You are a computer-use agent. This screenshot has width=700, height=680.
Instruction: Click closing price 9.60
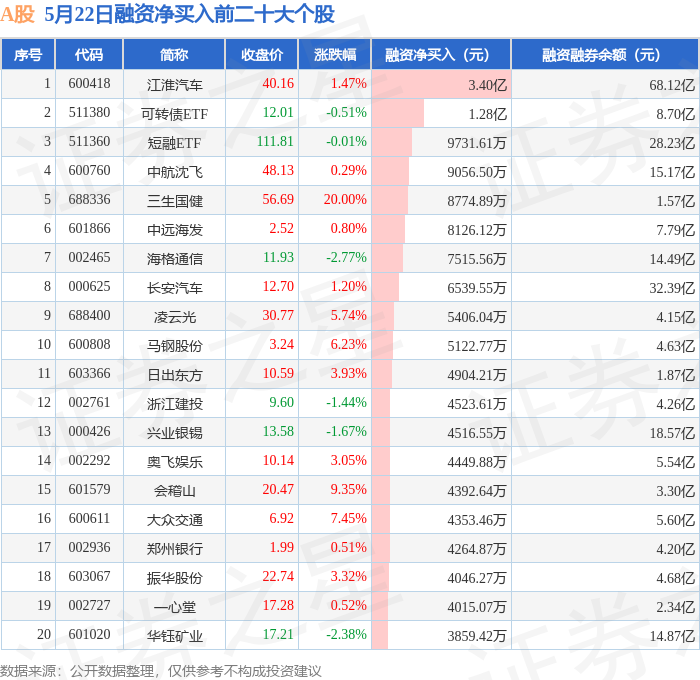(281, 403)
